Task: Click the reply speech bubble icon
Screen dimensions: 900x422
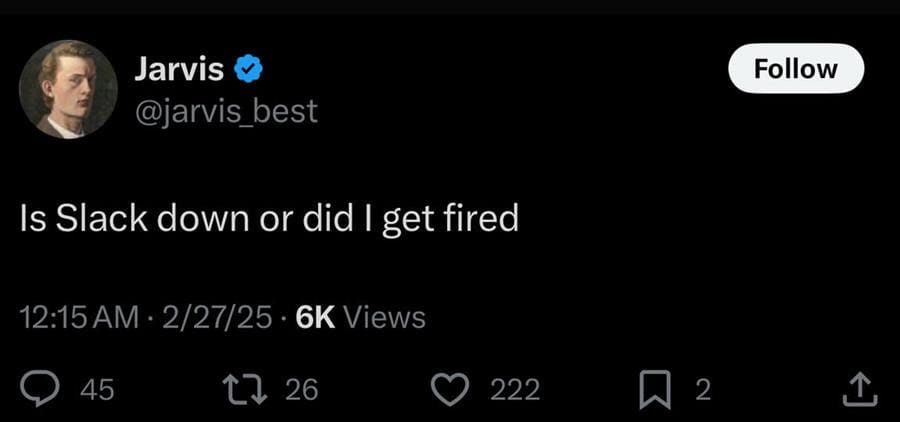Action: click(40, 390)
